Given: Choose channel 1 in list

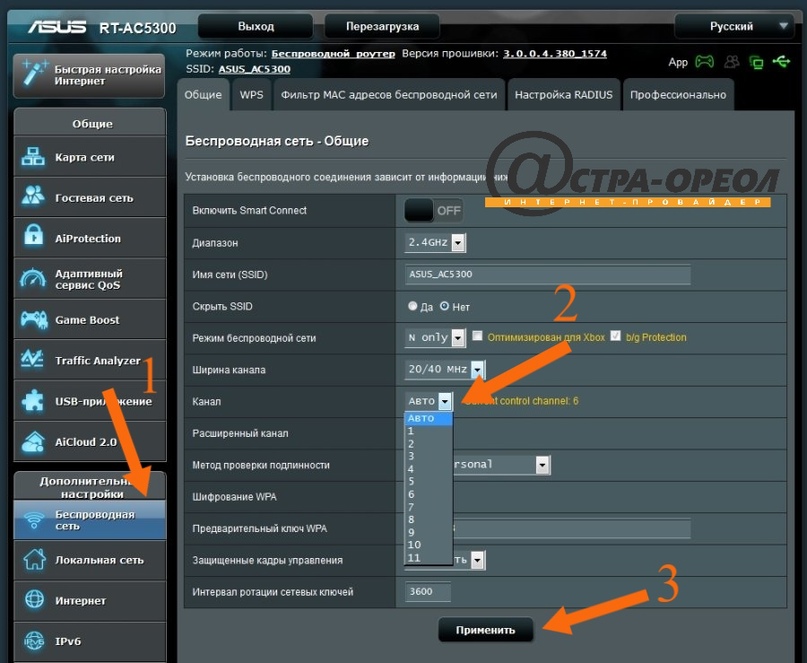Looking at the screenshot, I should click(x=429, y=431).
